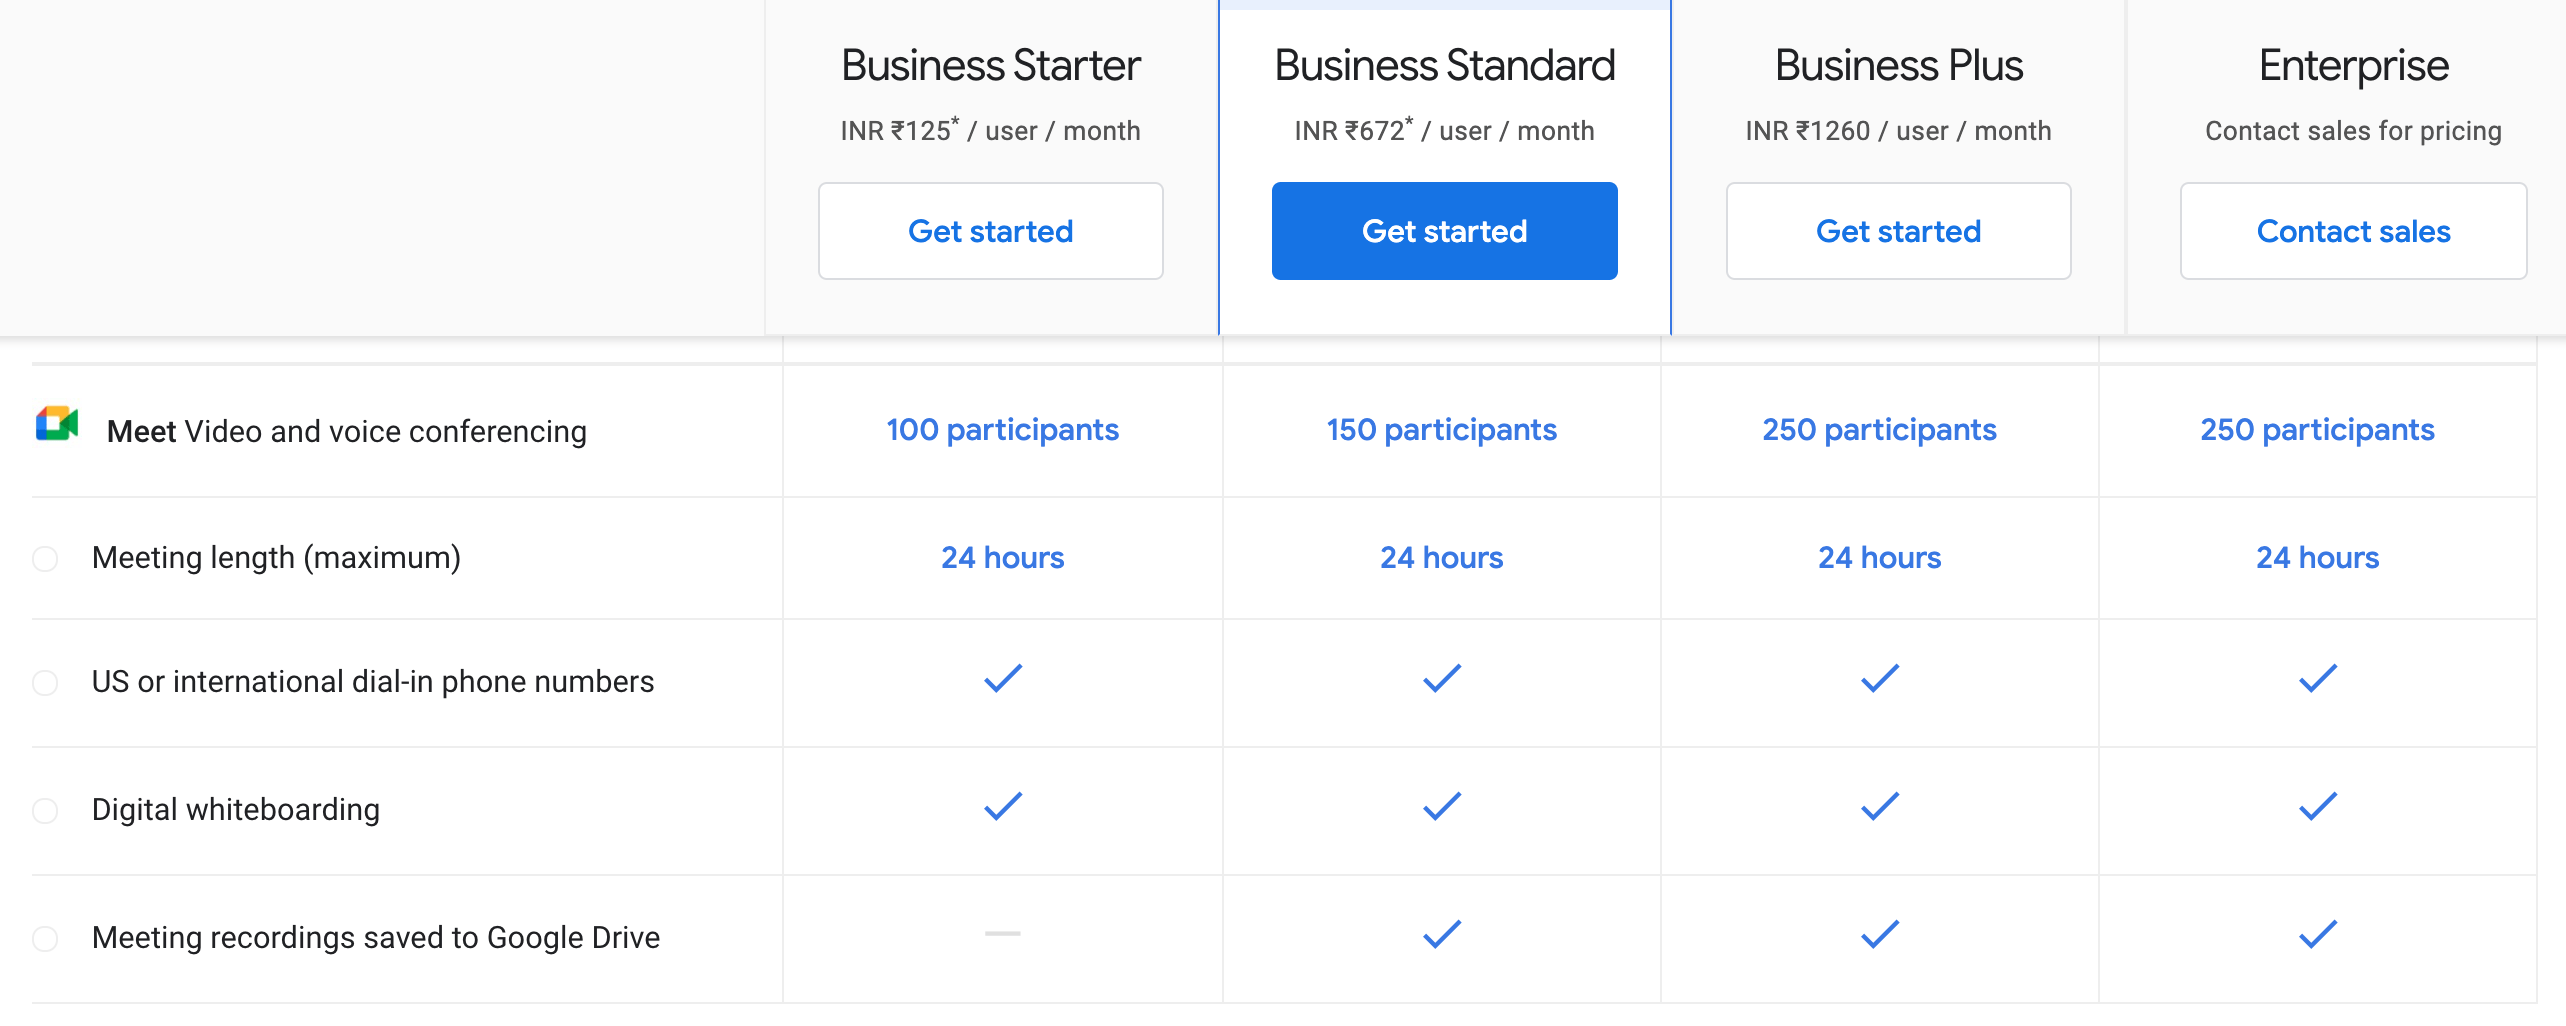Click 24 hours under Enterprise column
Image resolution: width=2566 pixels, height=1026 pixels.
(x=2318, y=557)
